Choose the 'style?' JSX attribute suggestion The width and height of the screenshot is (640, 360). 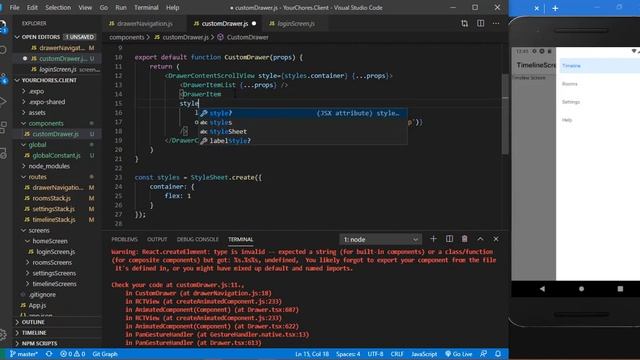point(302,113)
